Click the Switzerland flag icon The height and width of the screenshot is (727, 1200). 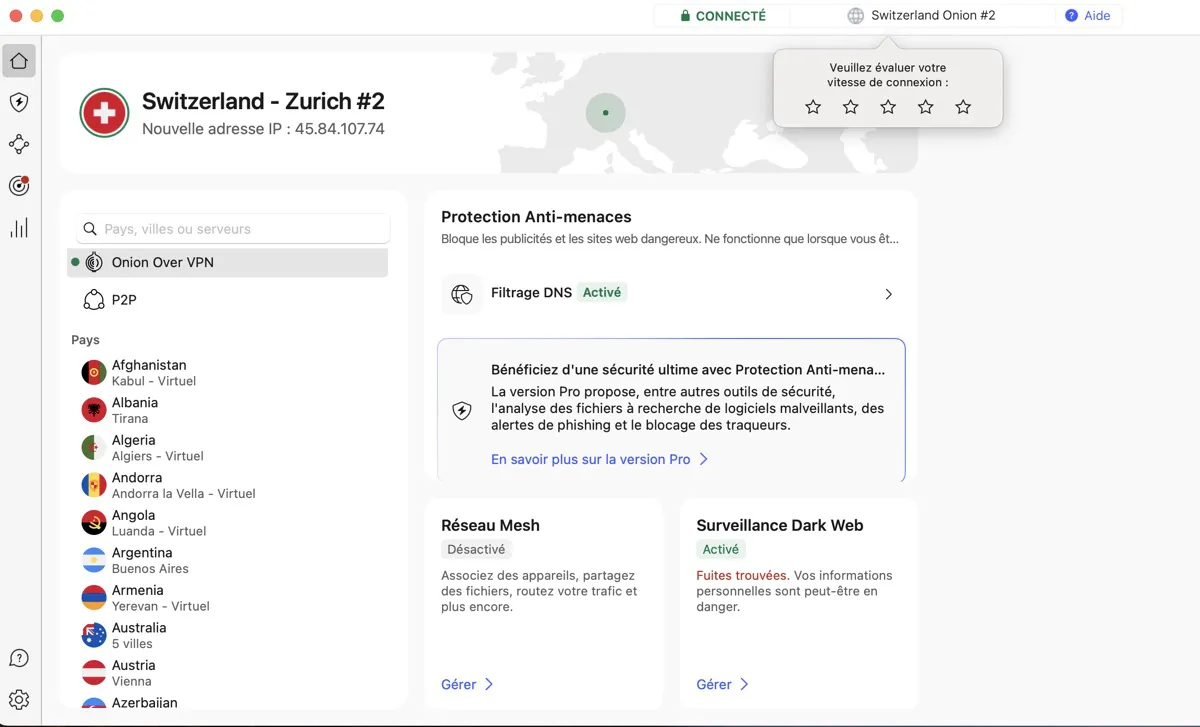click(104, 113)
